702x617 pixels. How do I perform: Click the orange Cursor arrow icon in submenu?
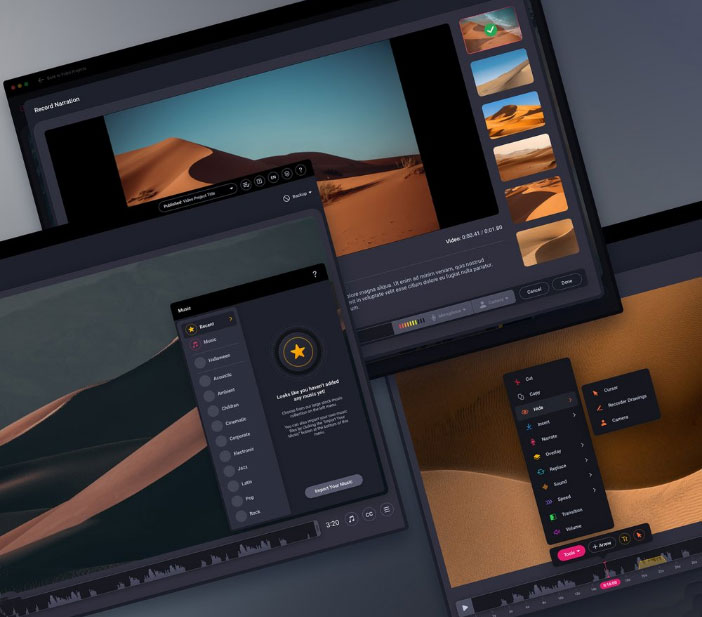[x=595, y=393]
